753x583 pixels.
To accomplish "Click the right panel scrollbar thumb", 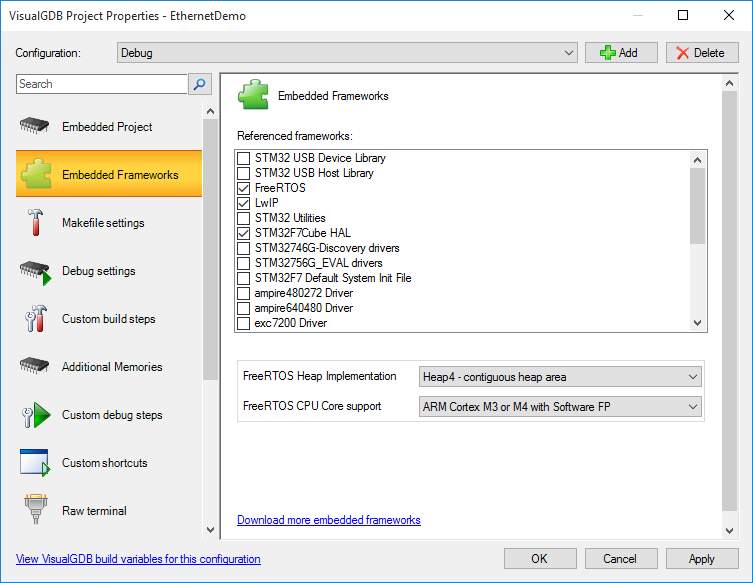I will (729, 301).
